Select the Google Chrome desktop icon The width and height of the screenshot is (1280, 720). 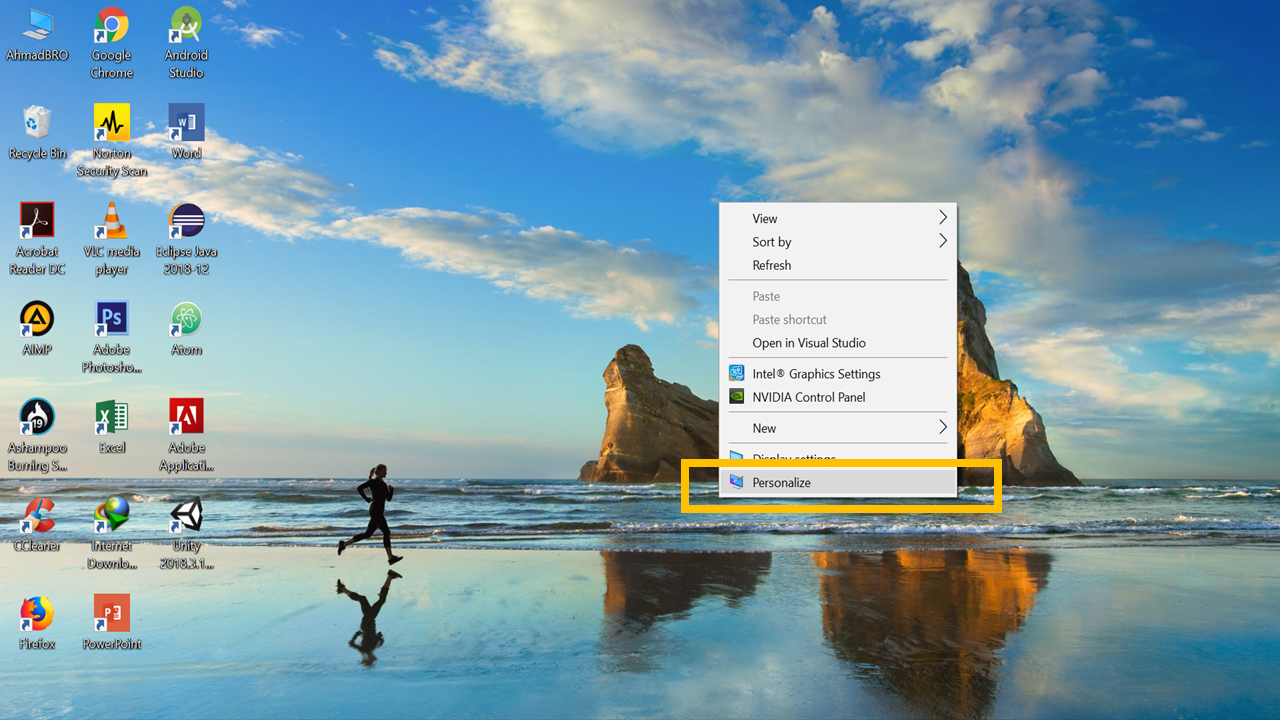click(111, 25)
